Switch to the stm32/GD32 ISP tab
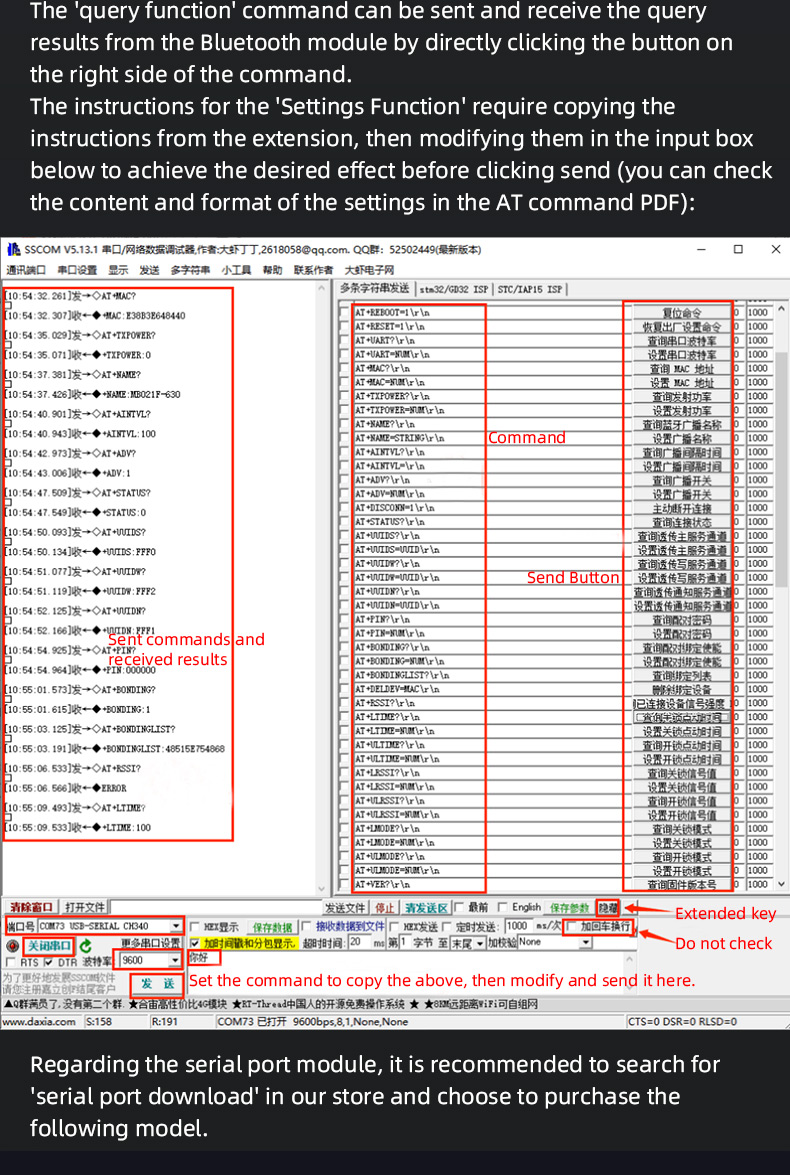The height and width of the screenshot is (1175, 790). (x=453, y=289)
